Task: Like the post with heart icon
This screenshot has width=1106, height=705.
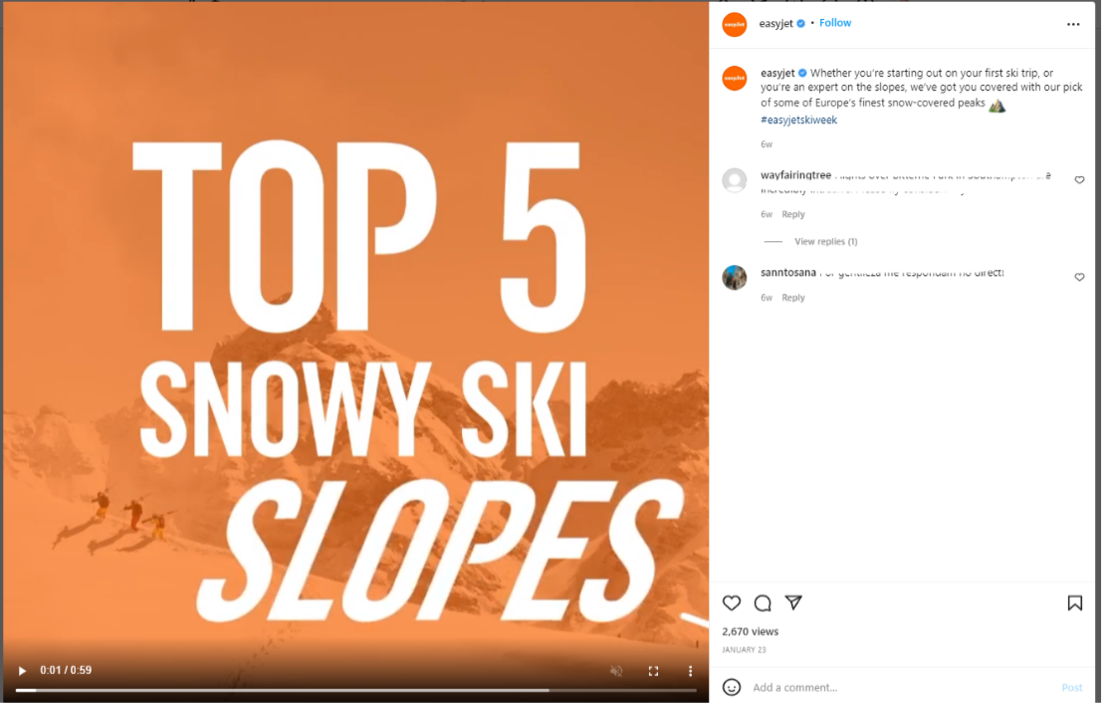Action: pyautogui.click(x=731, y=603)
